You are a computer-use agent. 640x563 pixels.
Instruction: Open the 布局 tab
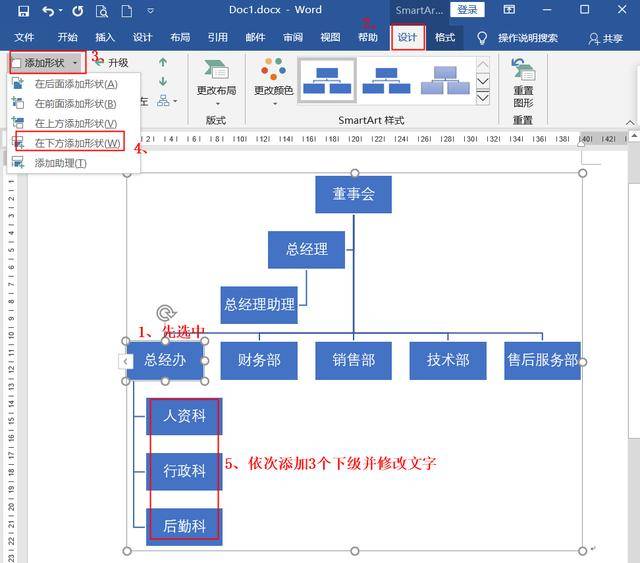click(x=180, y=38)
